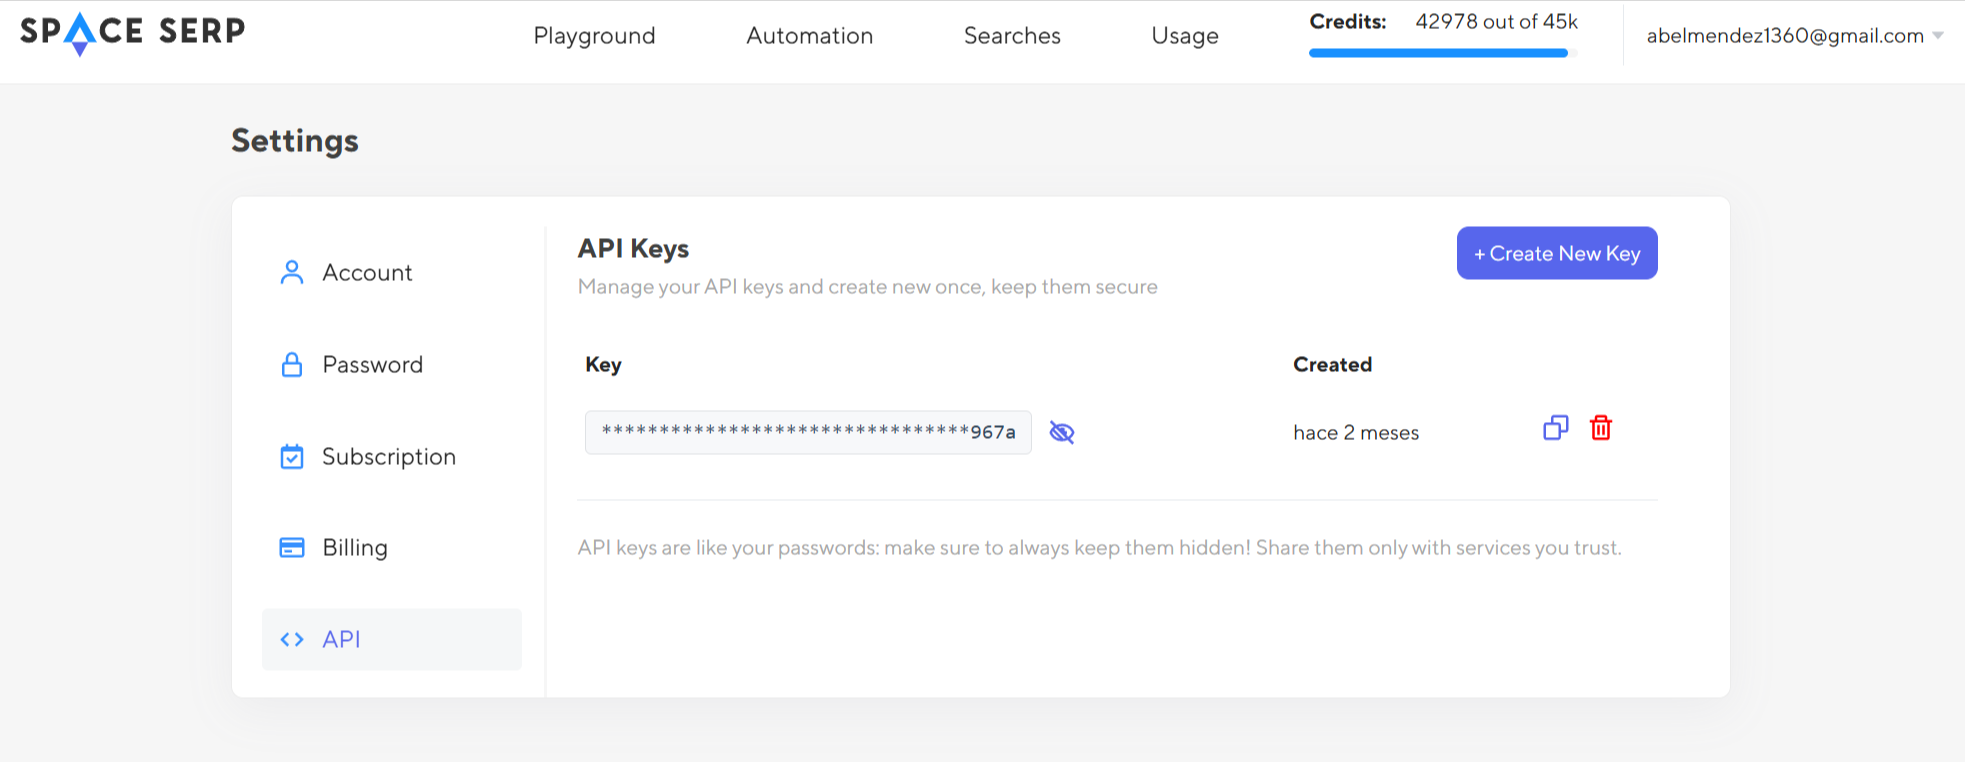This screenshot has height=762, width=1965.
Task: Click the API code brackets icon
Action: [291, 640]
